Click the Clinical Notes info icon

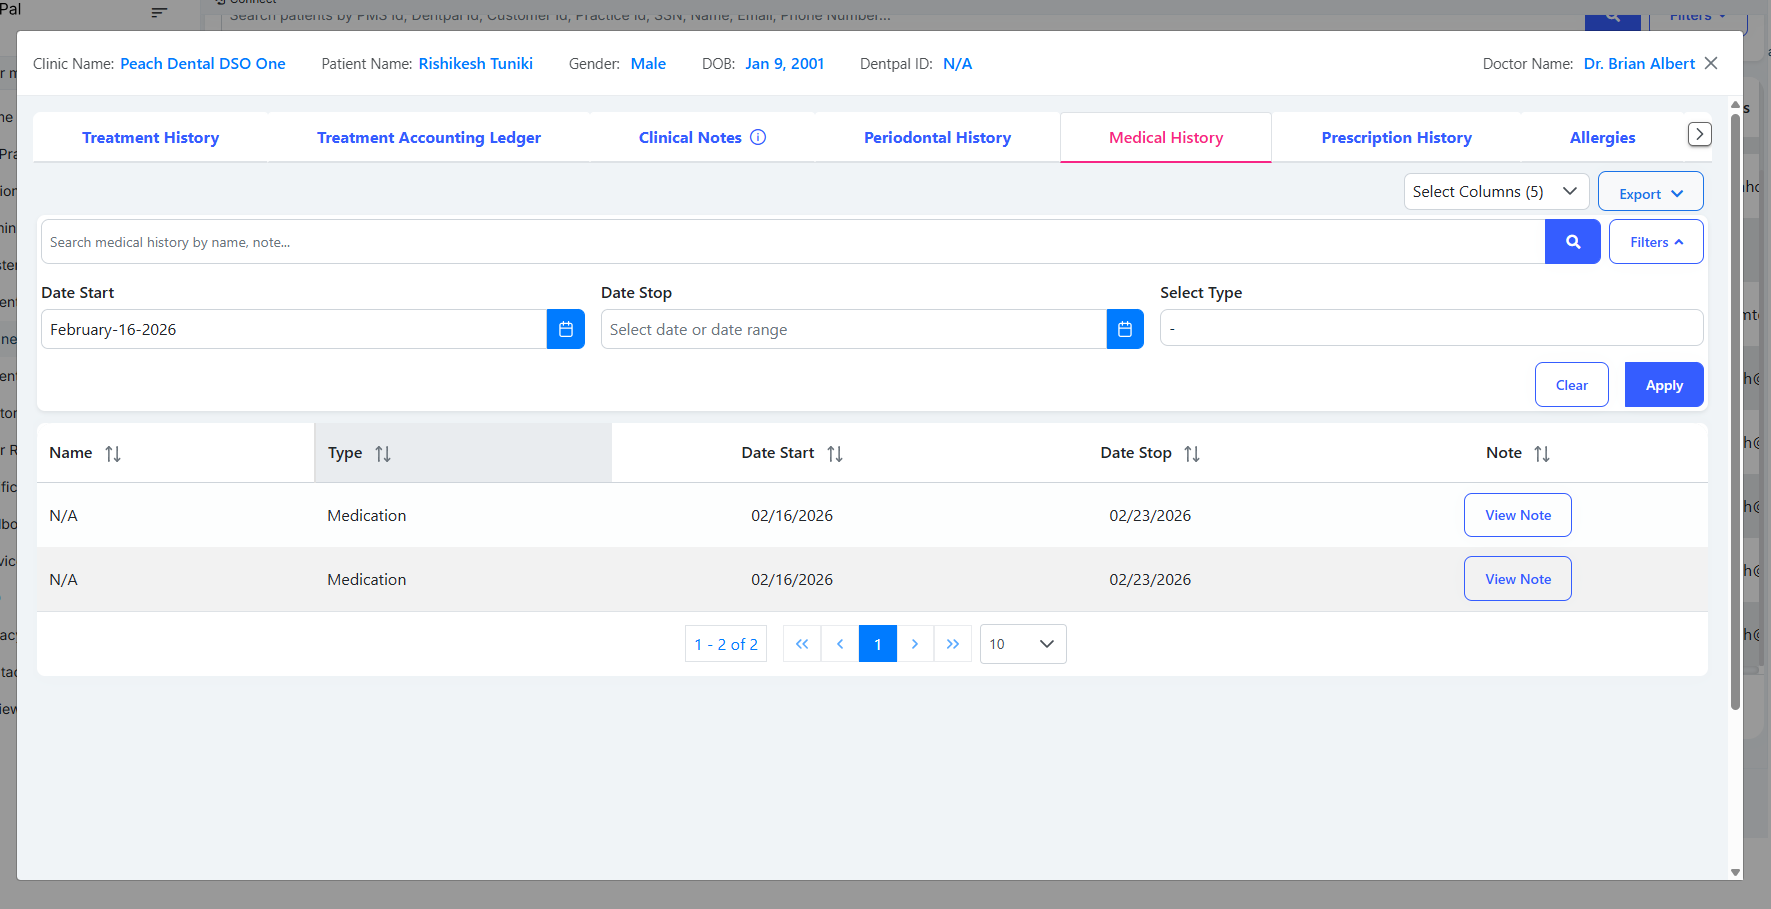758,137
